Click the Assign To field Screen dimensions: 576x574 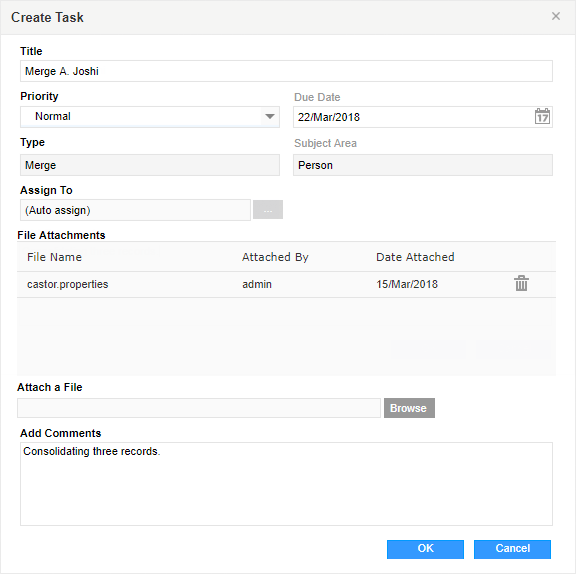[135, 210]
